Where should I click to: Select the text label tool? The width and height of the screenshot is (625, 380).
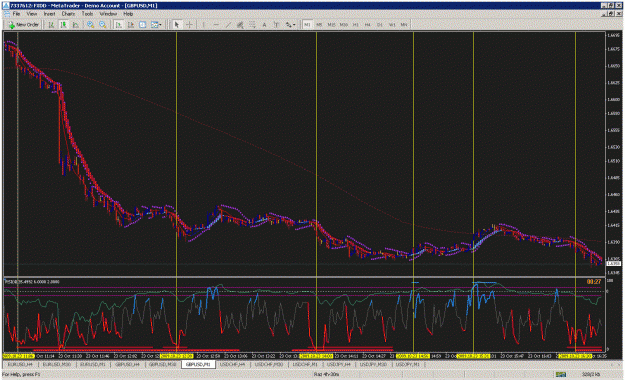(276, 25)
